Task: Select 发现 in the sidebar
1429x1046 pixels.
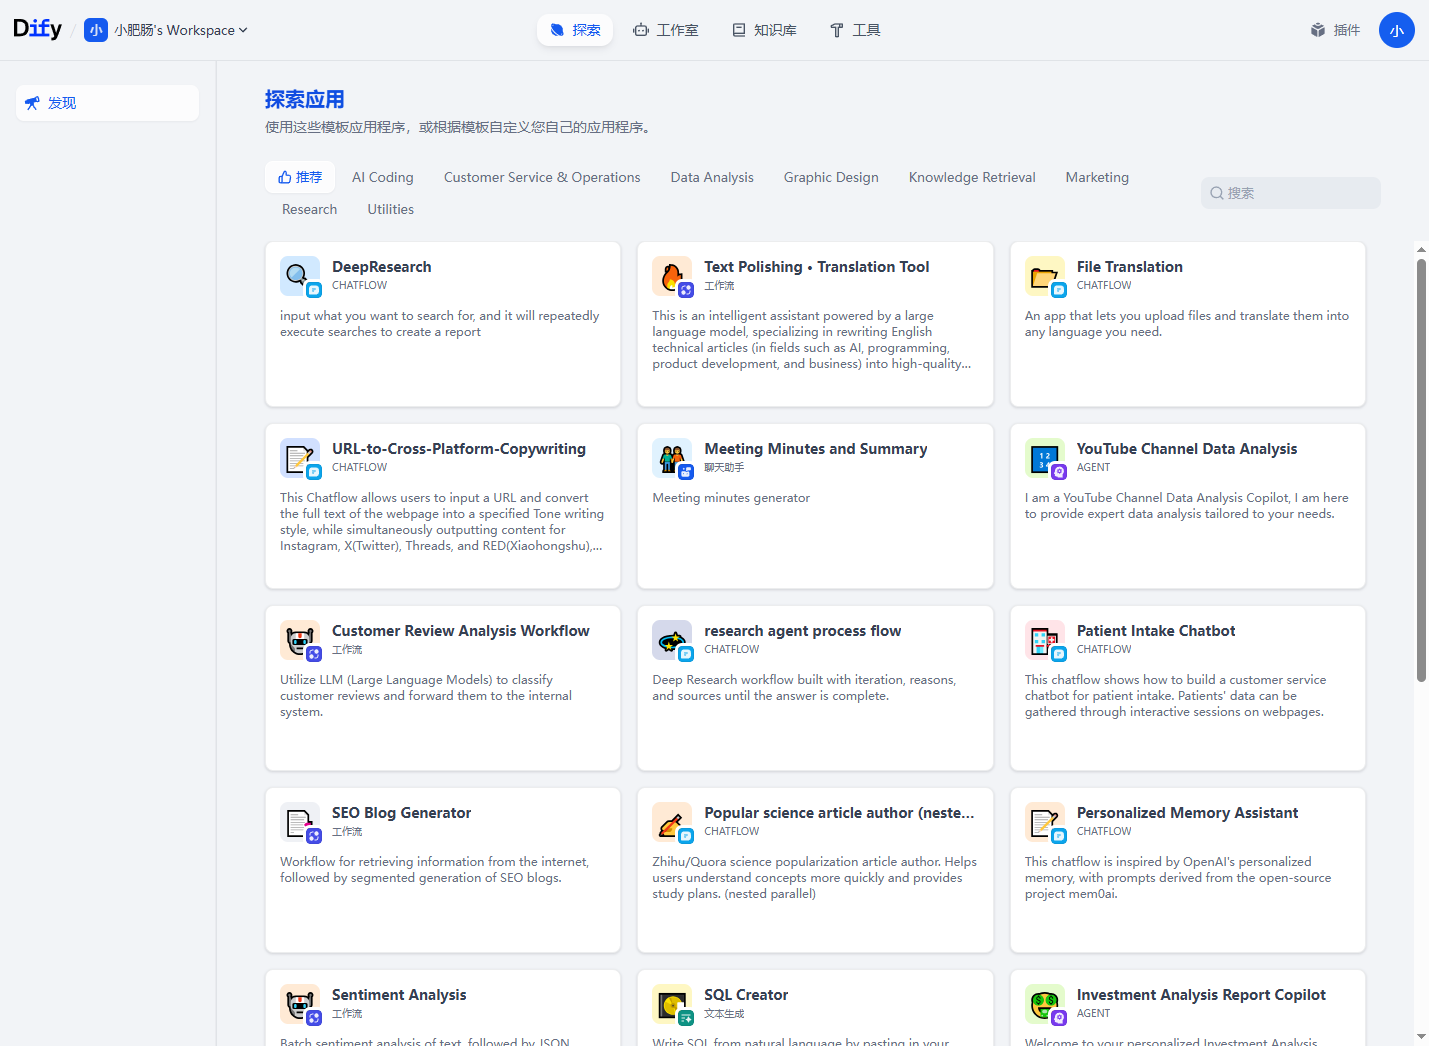Action: 107,103
